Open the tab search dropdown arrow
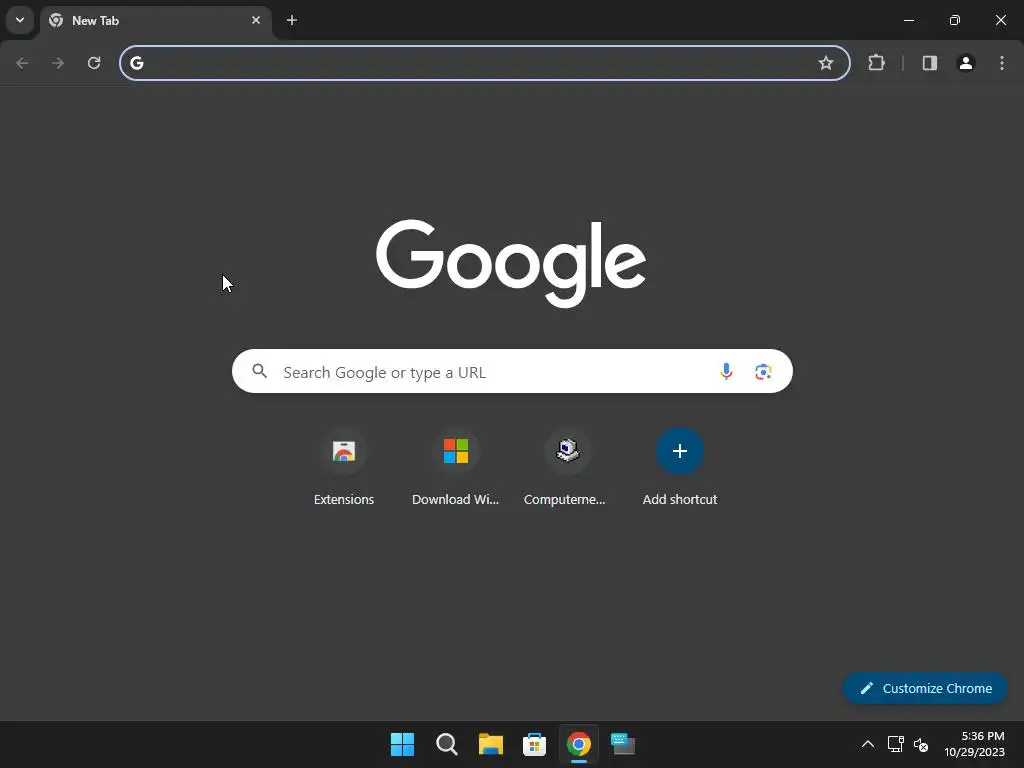 click(20, 20)
